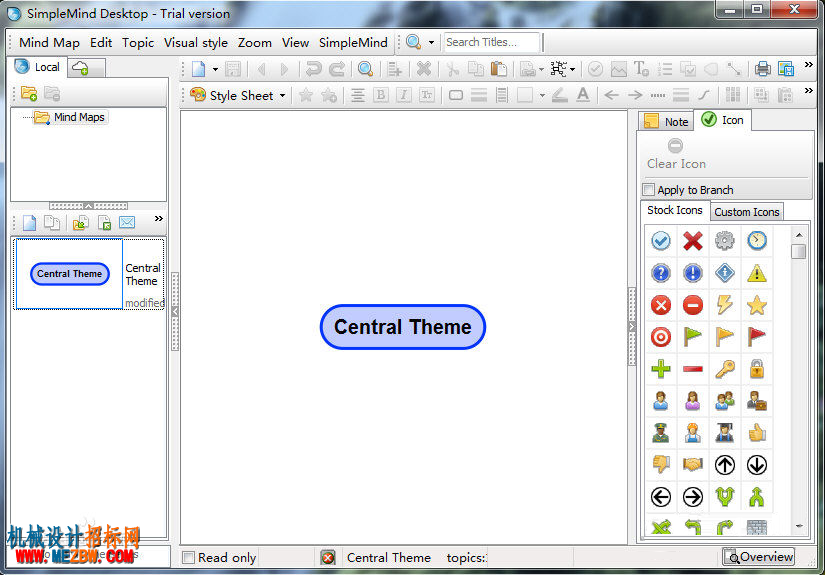Expand the top toolbar overflow chevron

pos(809,65)
